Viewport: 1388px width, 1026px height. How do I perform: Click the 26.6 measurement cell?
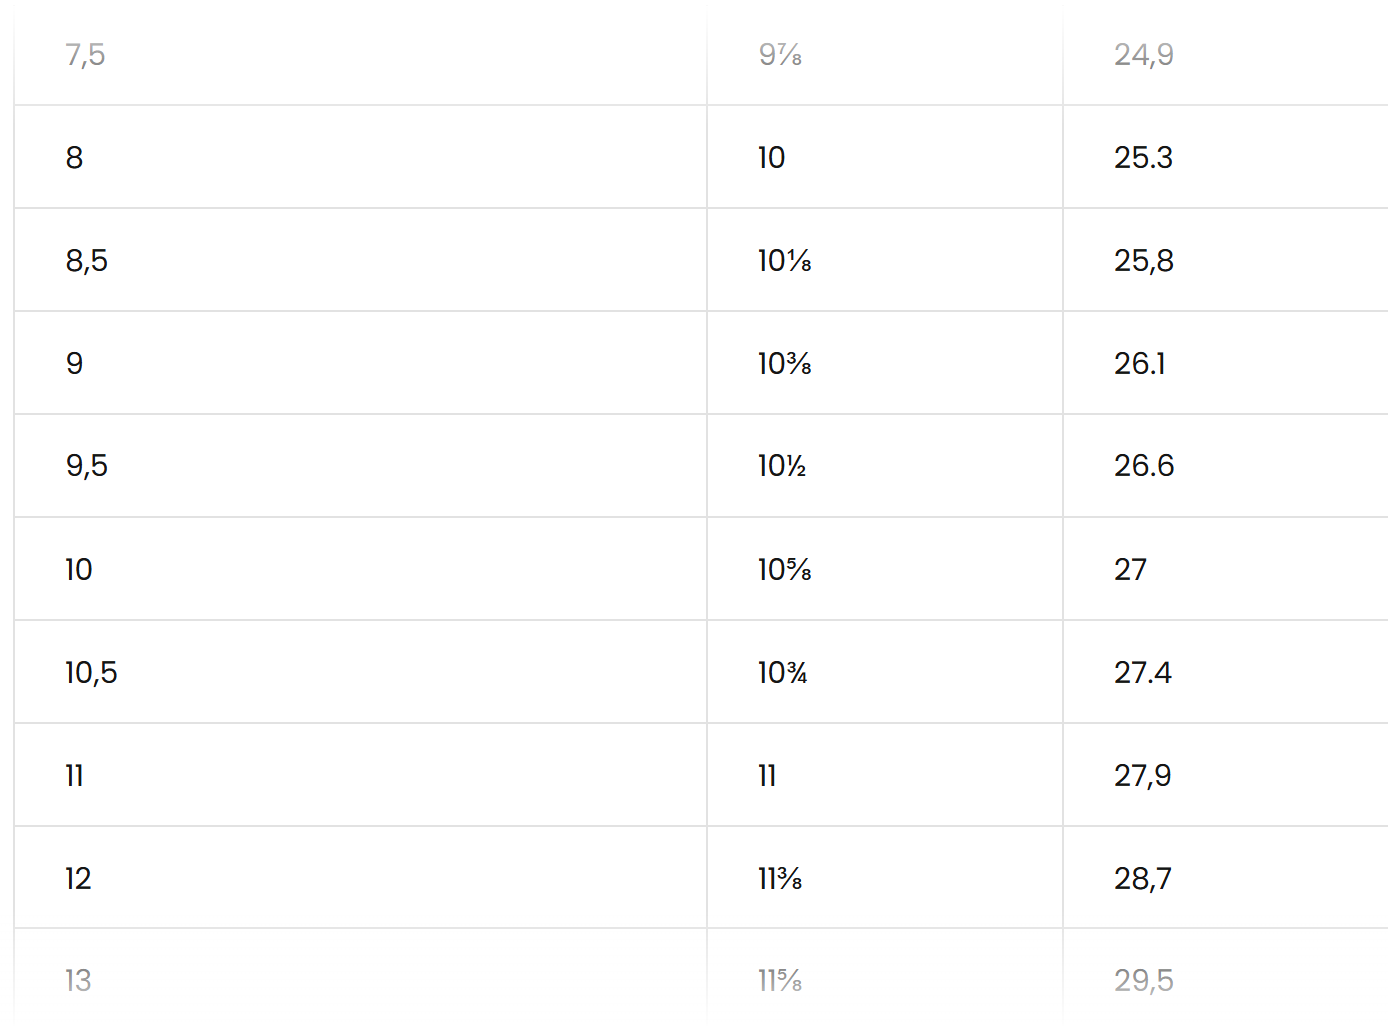pyautogui.click(x=1143, y=466)
